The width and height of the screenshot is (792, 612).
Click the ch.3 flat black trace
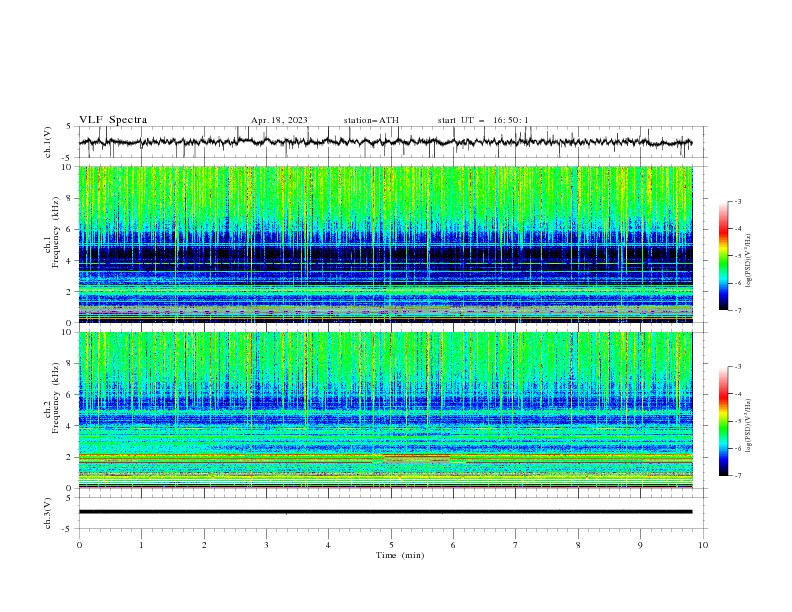click(385, 512)
